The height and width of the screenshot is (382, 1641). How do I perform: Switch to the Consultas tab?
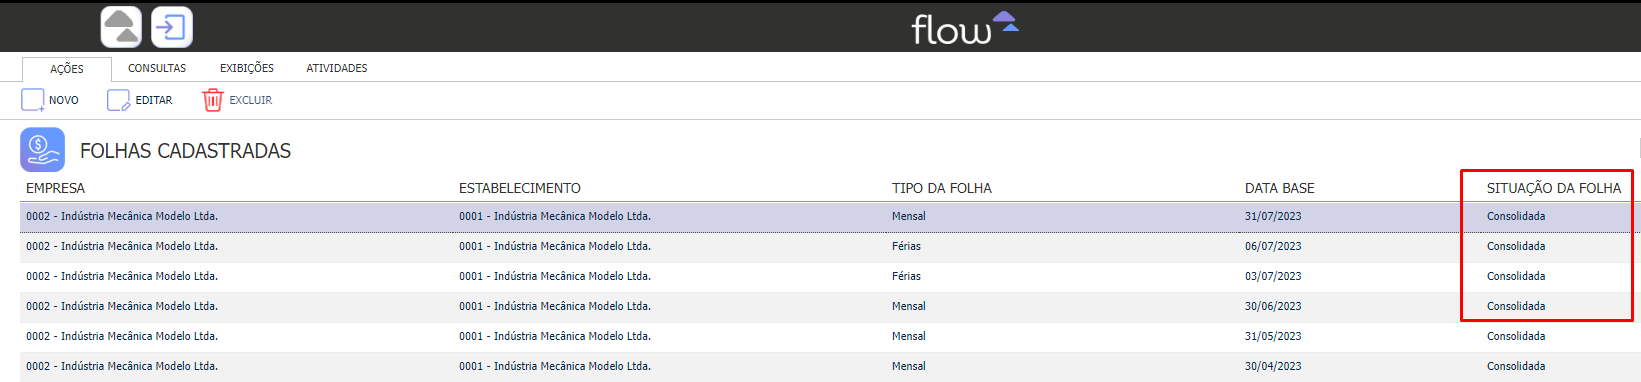point(157,68)
